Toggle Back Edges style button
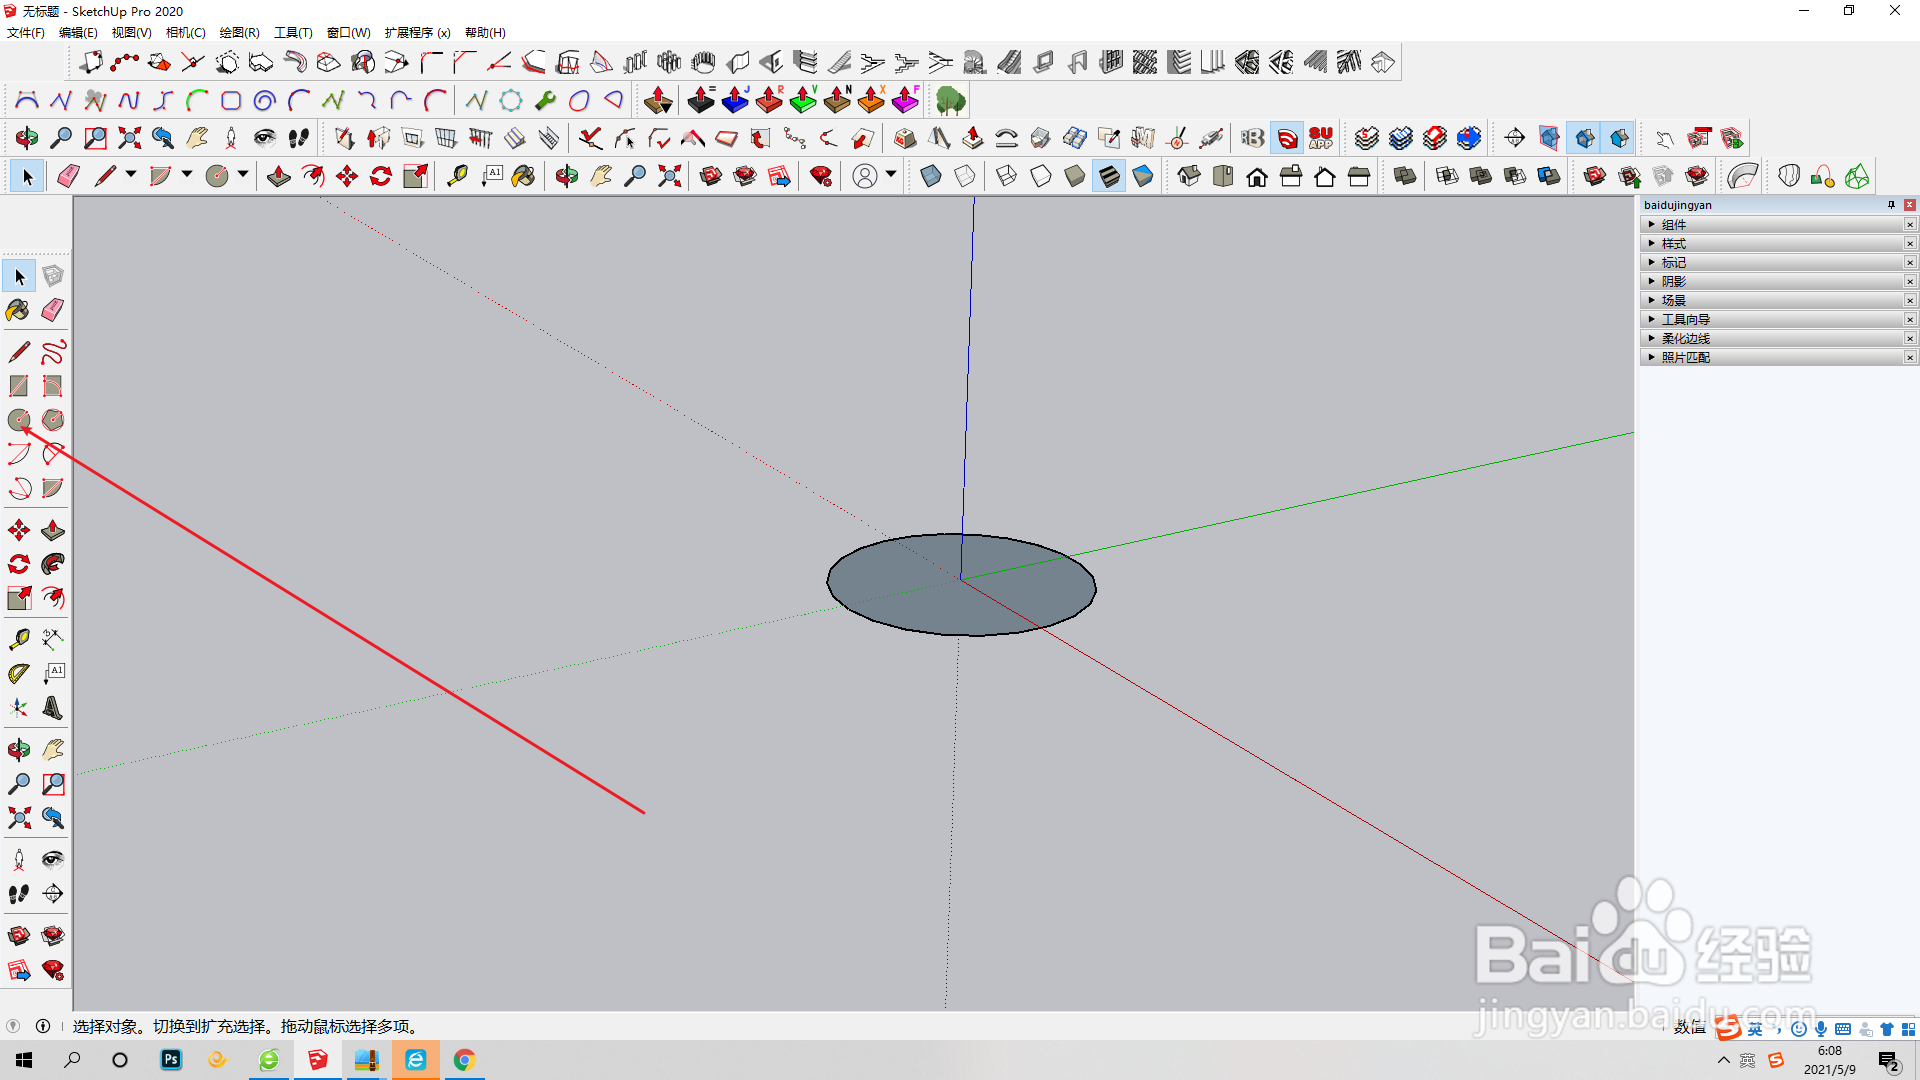1920x1080 pixels. pyautogui.click(x=965, y=177)
